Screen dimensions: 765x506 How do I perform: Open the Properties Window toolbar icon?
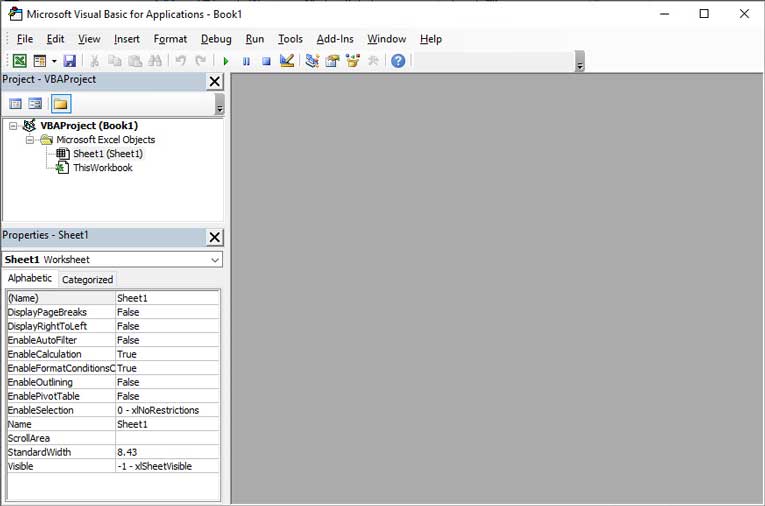pyautogui.click(x=332, y=61)
